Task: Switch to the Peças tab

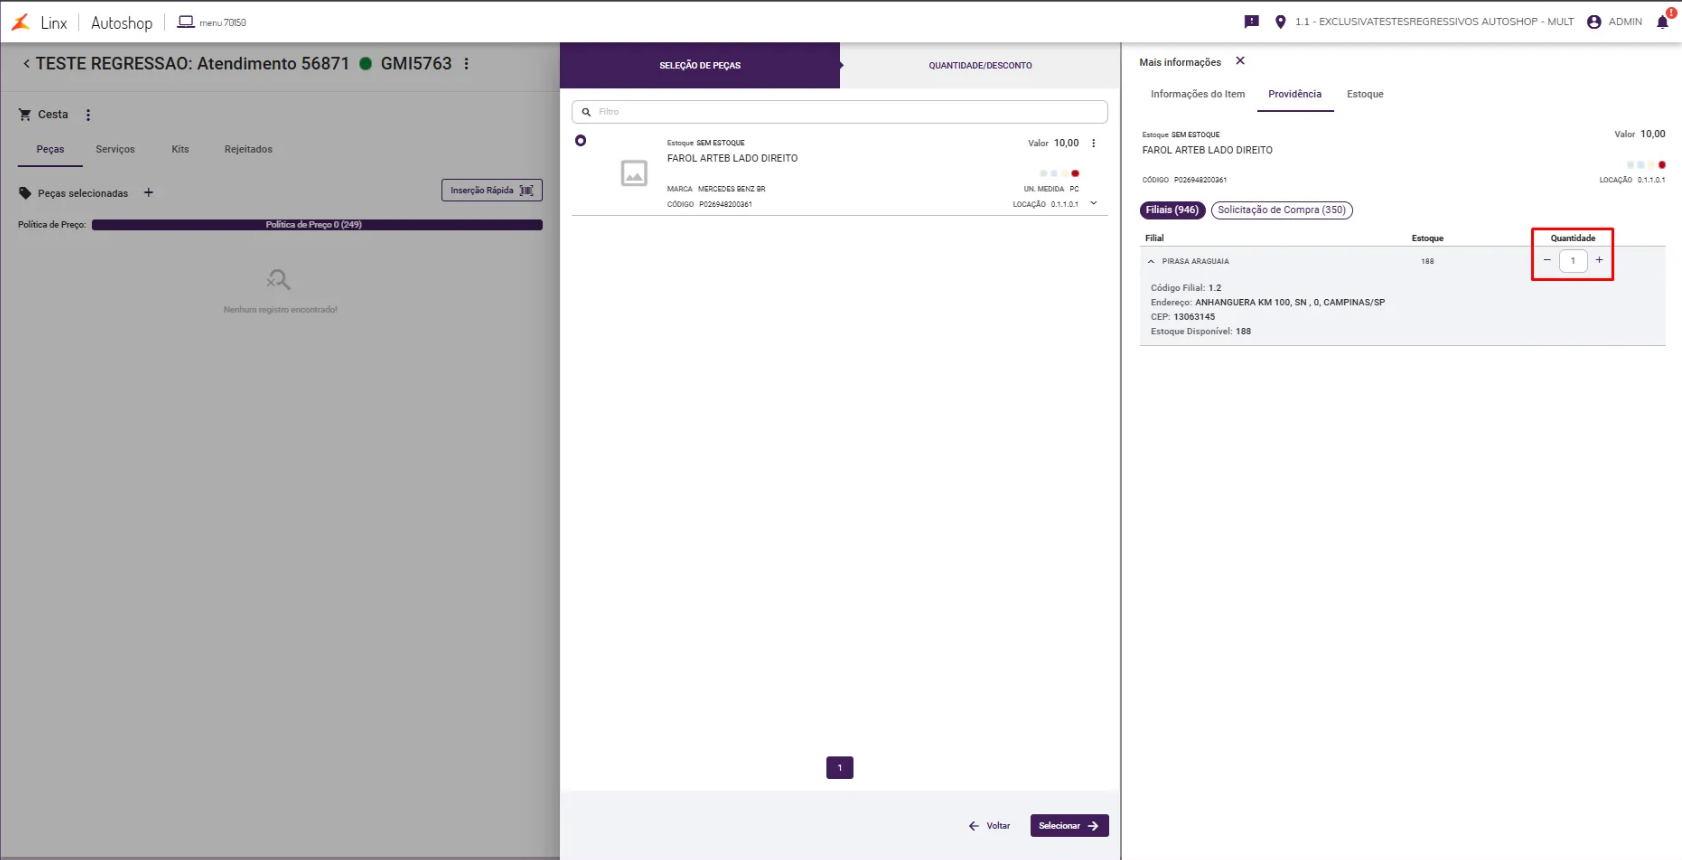Action: click(x=50, y=149)
